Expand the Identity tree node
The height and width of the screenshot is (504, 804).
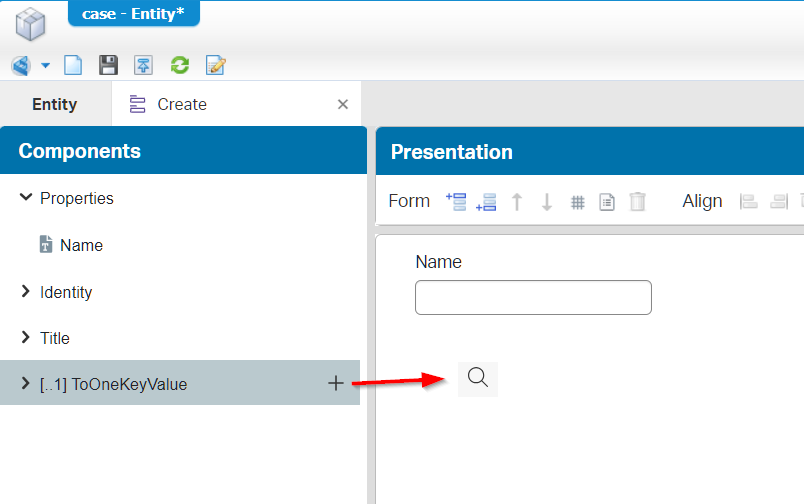[26, 292]
